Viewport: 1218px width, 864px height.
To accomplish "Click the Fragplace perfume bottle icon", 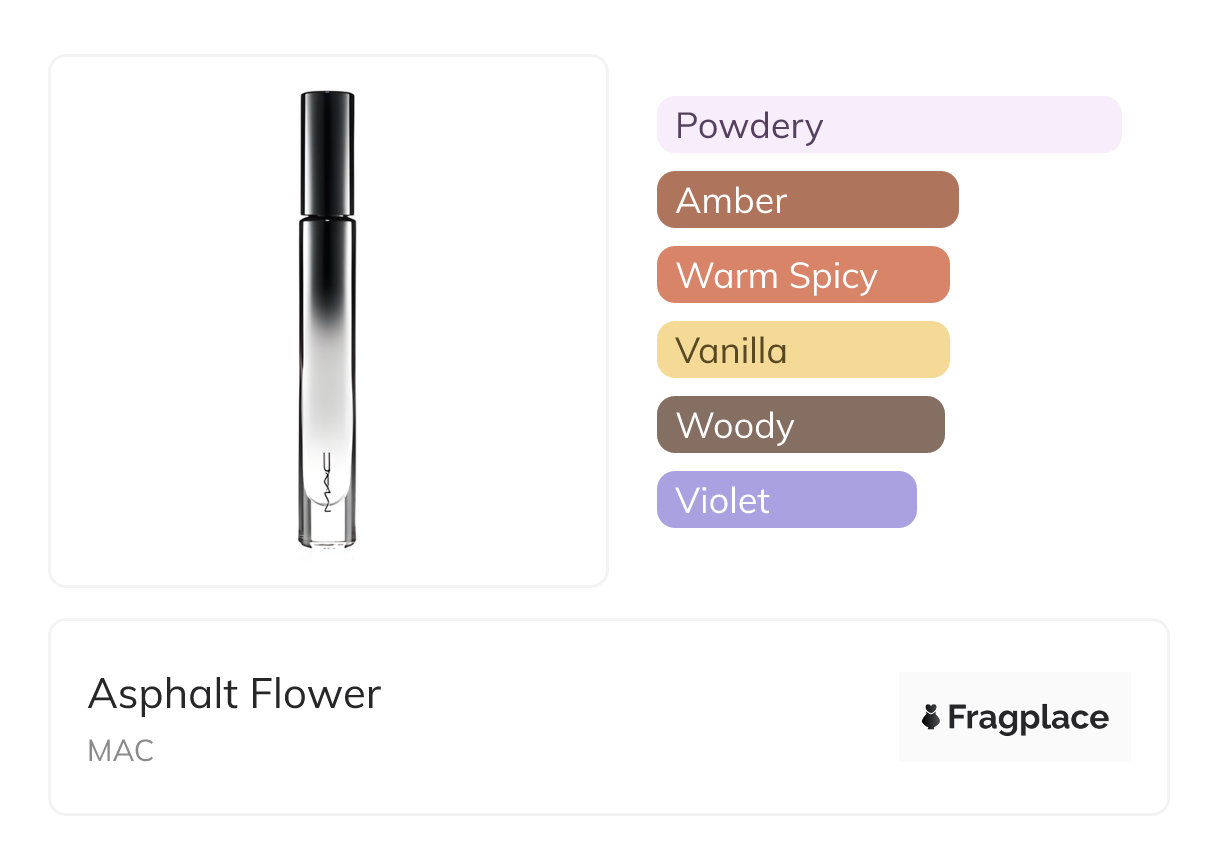I will (x=931, y=717).
